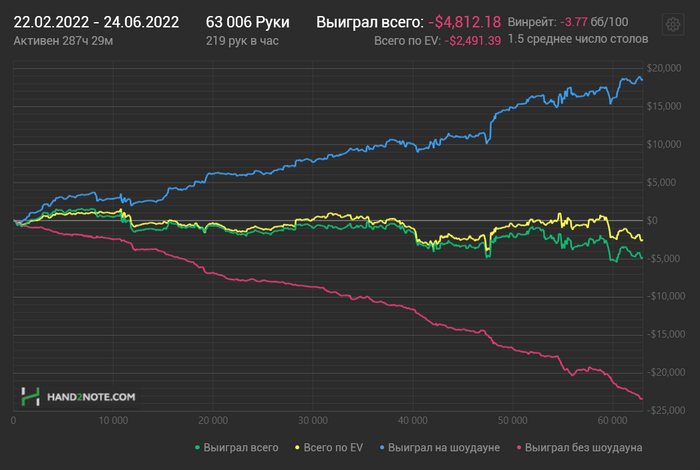Image resolution: width=700 pixels, height=470 pixels.
Task: Click the 'Всего по EV:' header label
Action: click(x=408, y=41)
